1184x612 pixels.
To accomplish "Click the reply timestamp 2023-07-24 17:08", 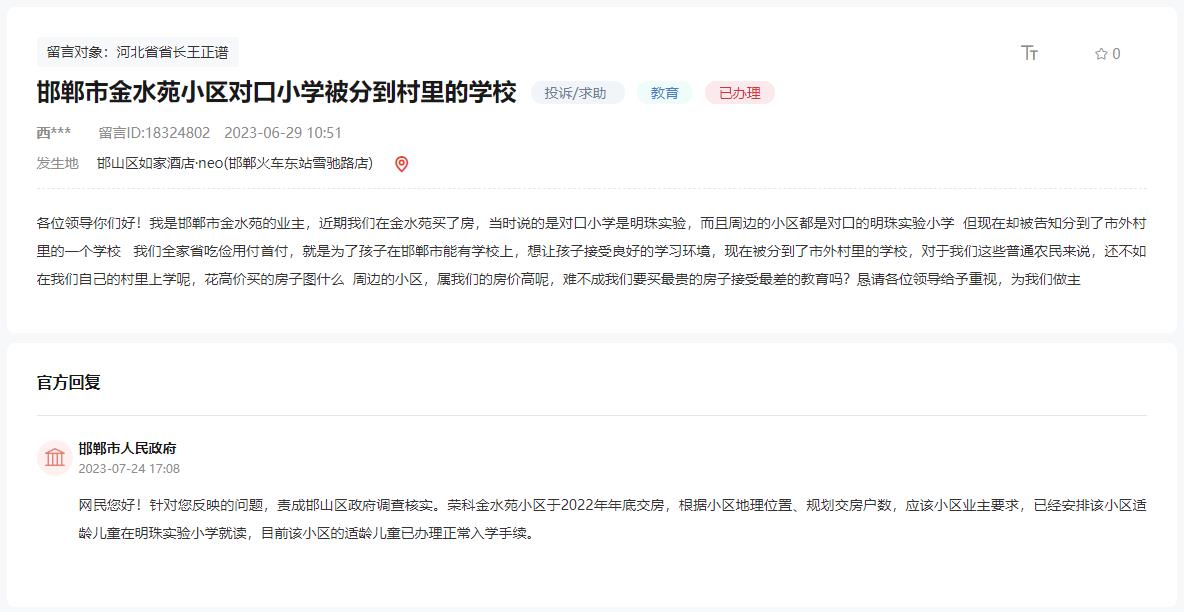I will (129, 468).
